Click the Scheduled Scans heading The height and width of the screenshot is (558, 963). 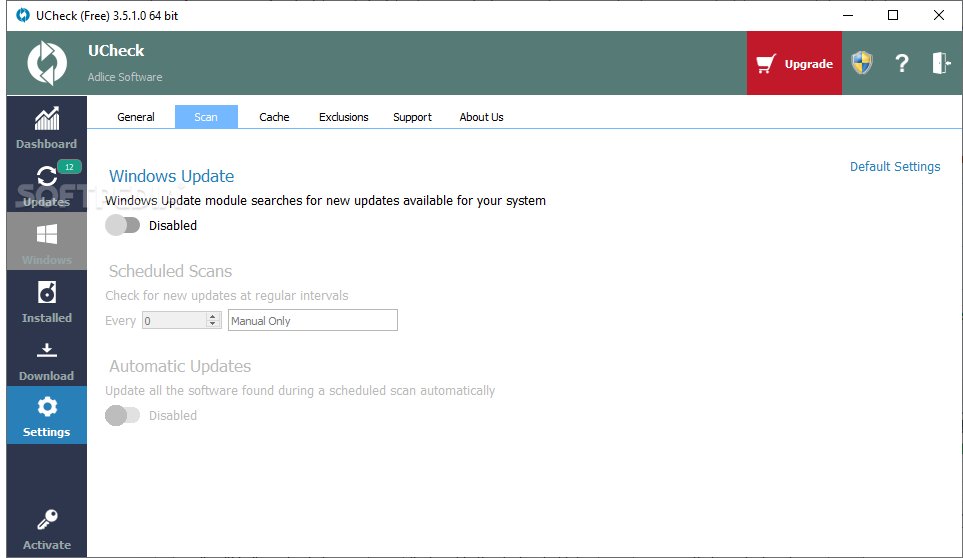point(170,271)
